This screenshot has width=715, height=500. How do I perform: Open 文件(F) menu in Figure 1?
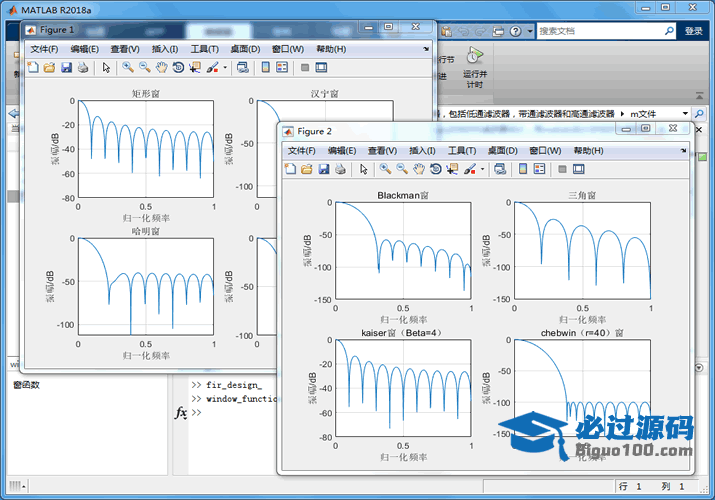coord(44,49)
